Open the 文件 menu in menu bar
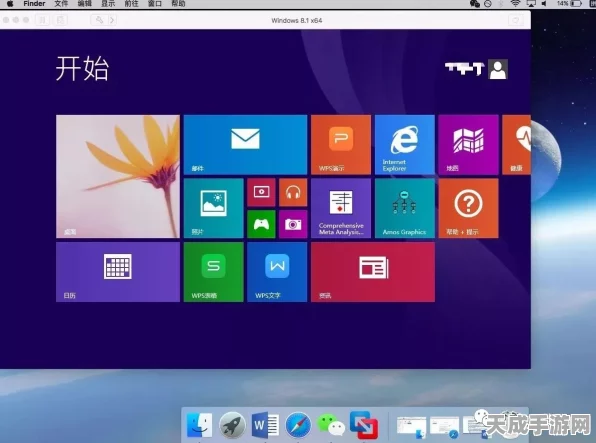The image size is (596, 443). click(x=61, y=4)
